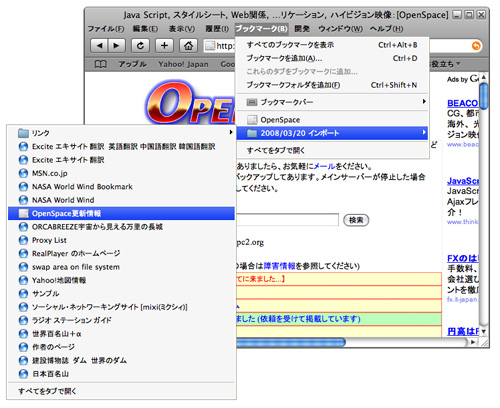Click すべてをタブで開く in bookmark menu
Viewport: 500px width, 408px height.
pos(332,151)
